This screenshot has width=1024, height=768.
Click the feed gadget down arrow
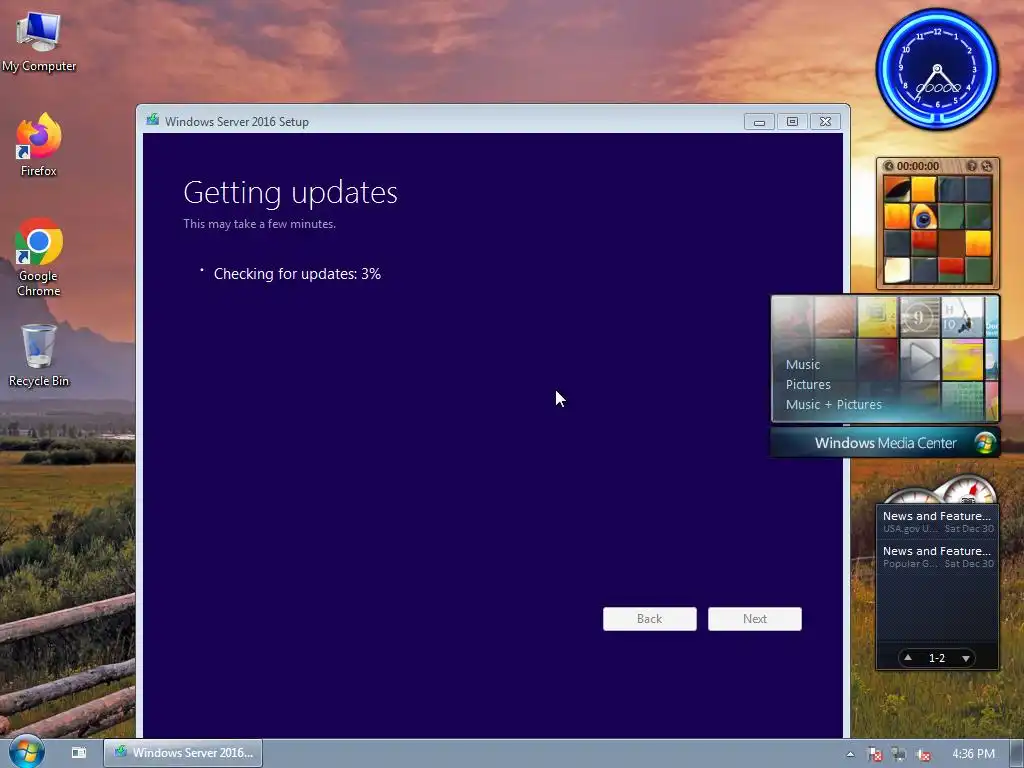pos(966,658)
